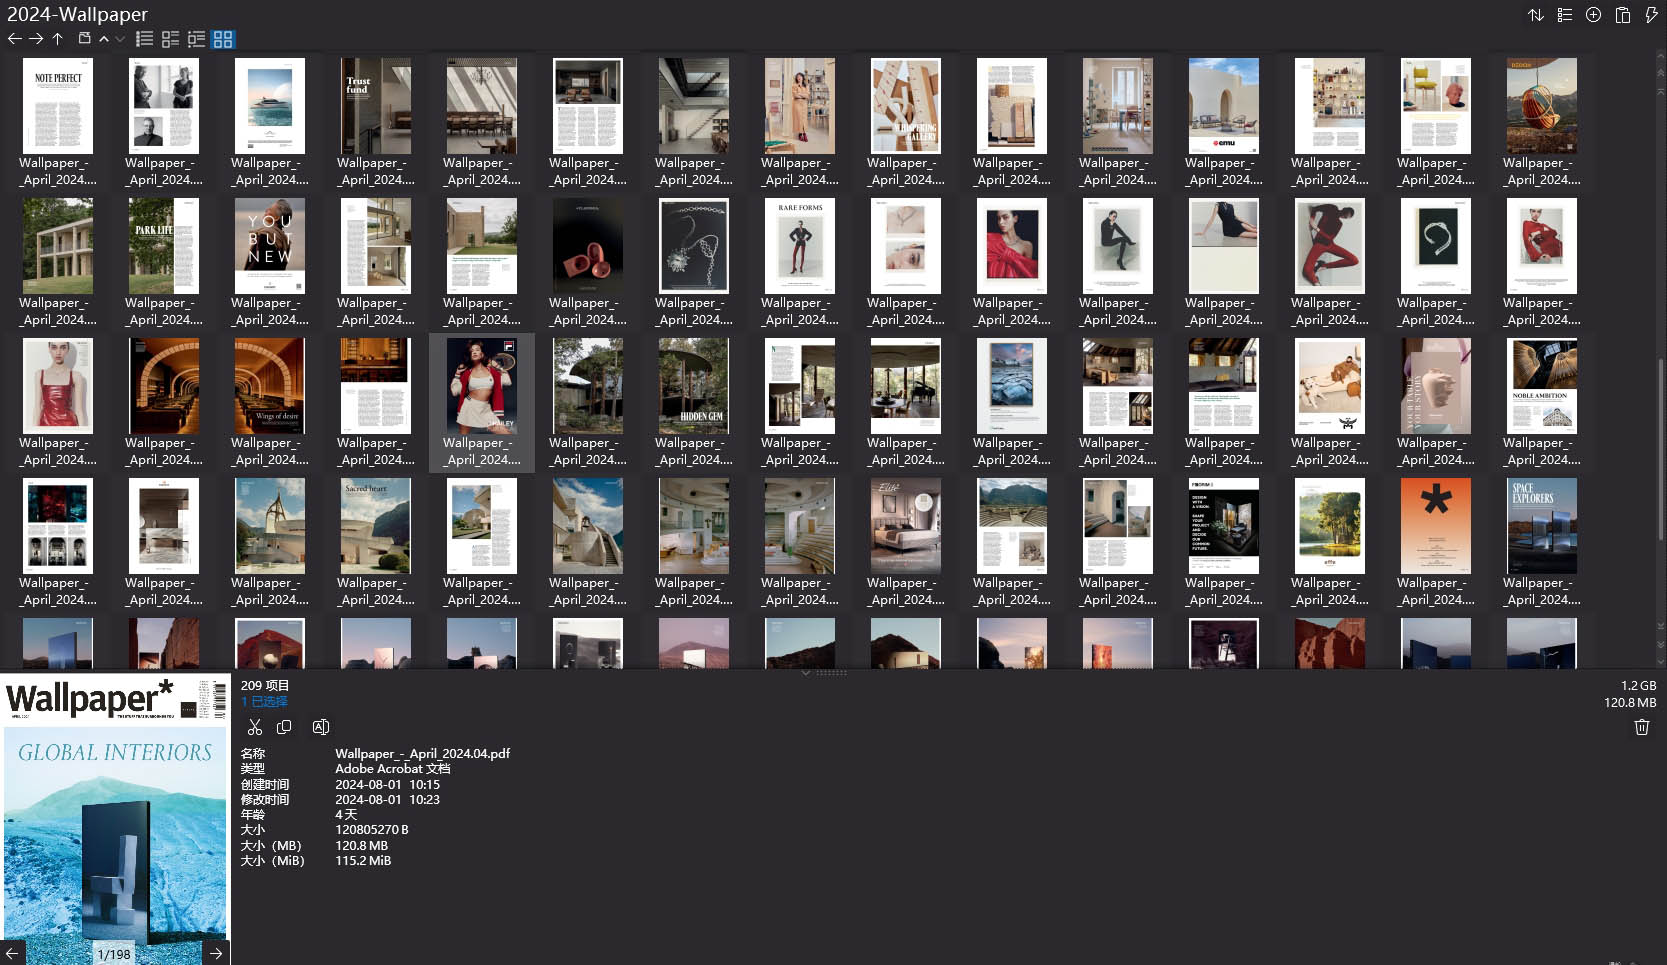This screenshot has width=1667, height=965.
Task: Expand upward using the up chevron
Action: 104,39
